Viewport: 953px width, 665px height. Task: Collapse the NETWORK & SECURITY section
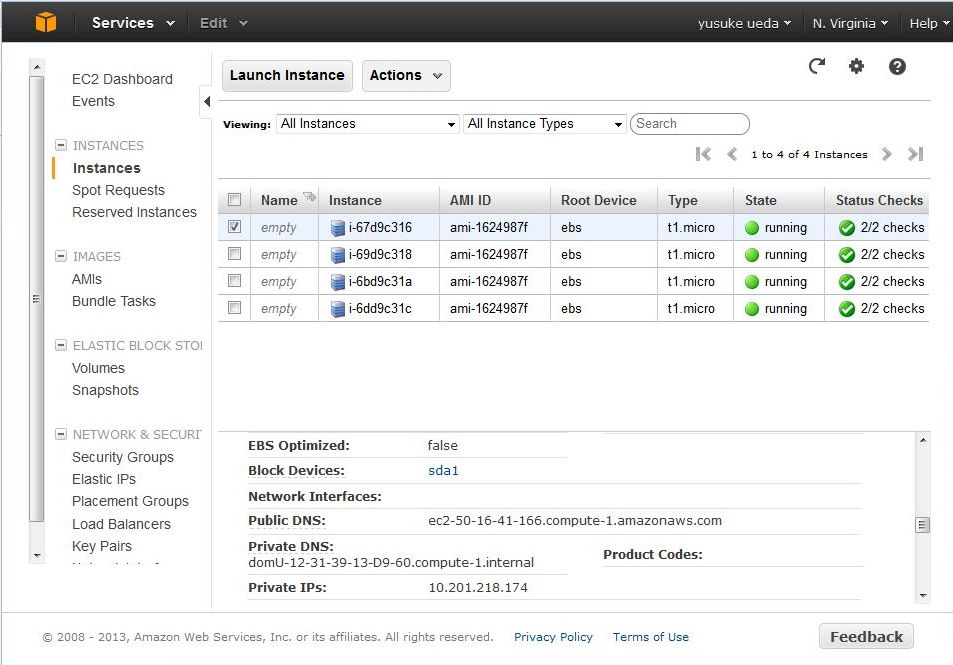61,434
